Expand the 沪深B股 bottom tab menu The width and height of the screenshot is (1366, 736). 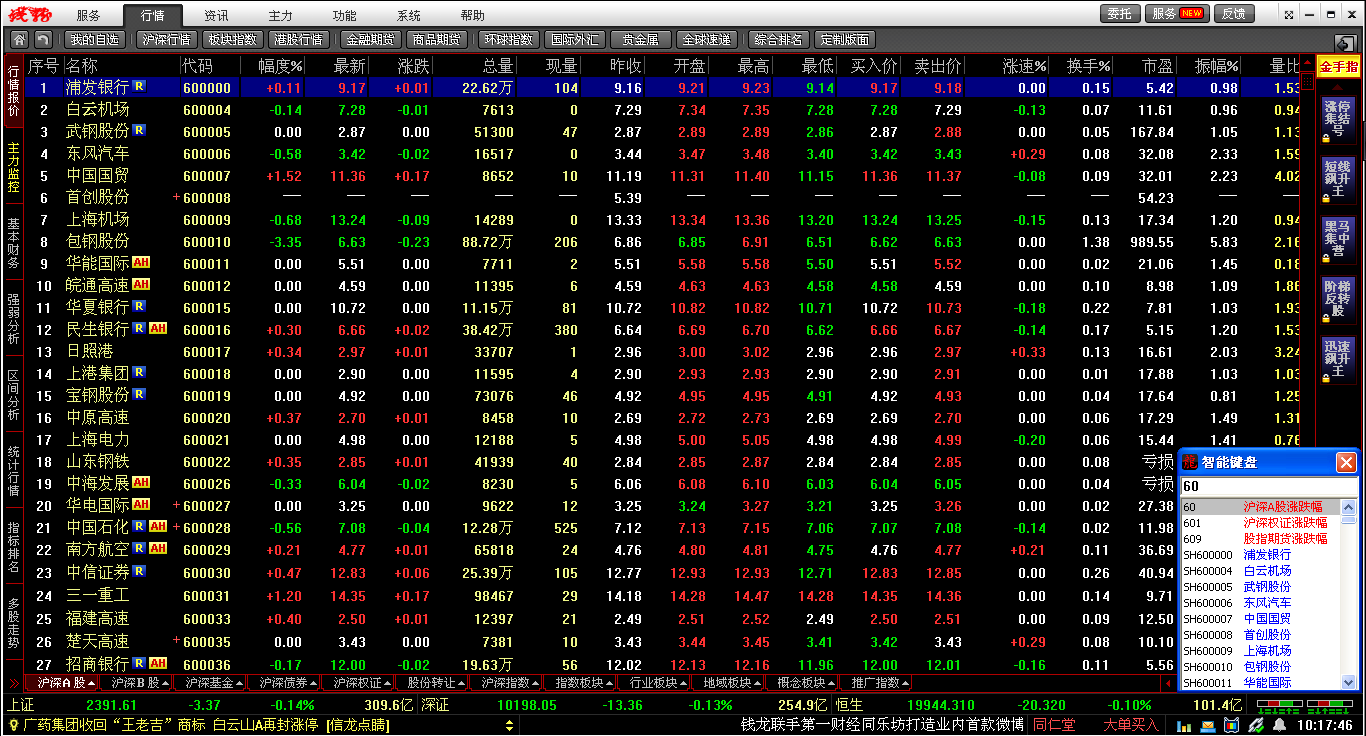click(x=166, y=684)
